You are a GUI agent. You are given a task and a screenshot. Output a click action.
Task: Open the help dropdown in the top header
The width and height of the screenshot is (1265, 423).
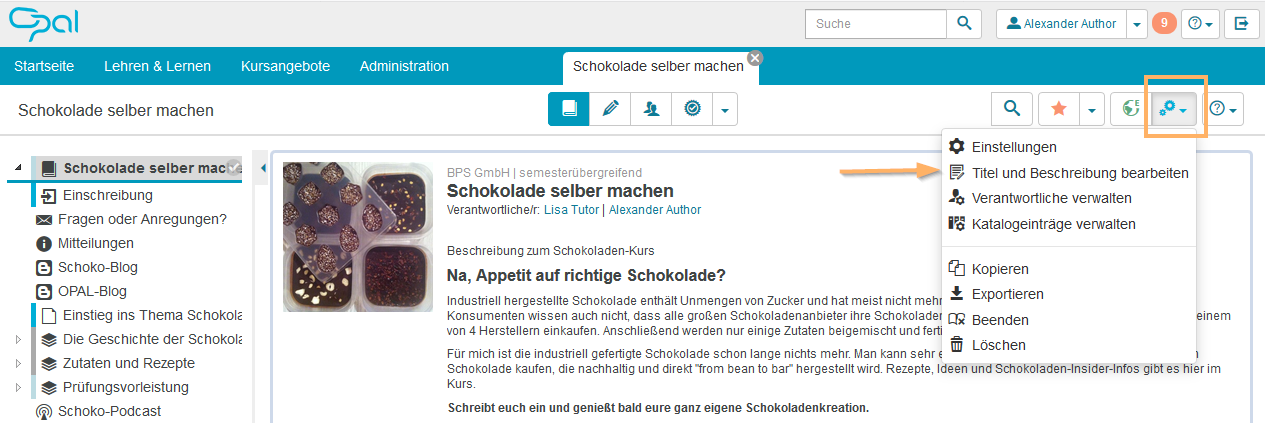1199,24
